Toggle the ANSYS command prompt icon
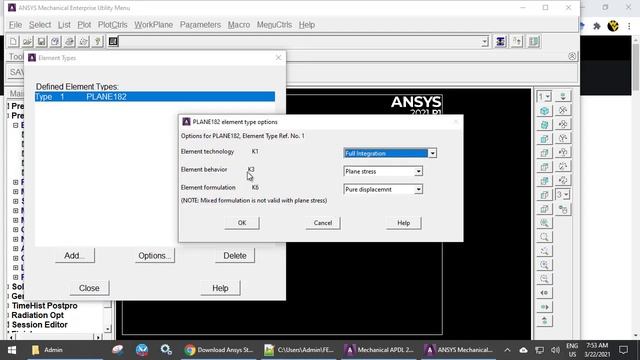 coord(113,42)
